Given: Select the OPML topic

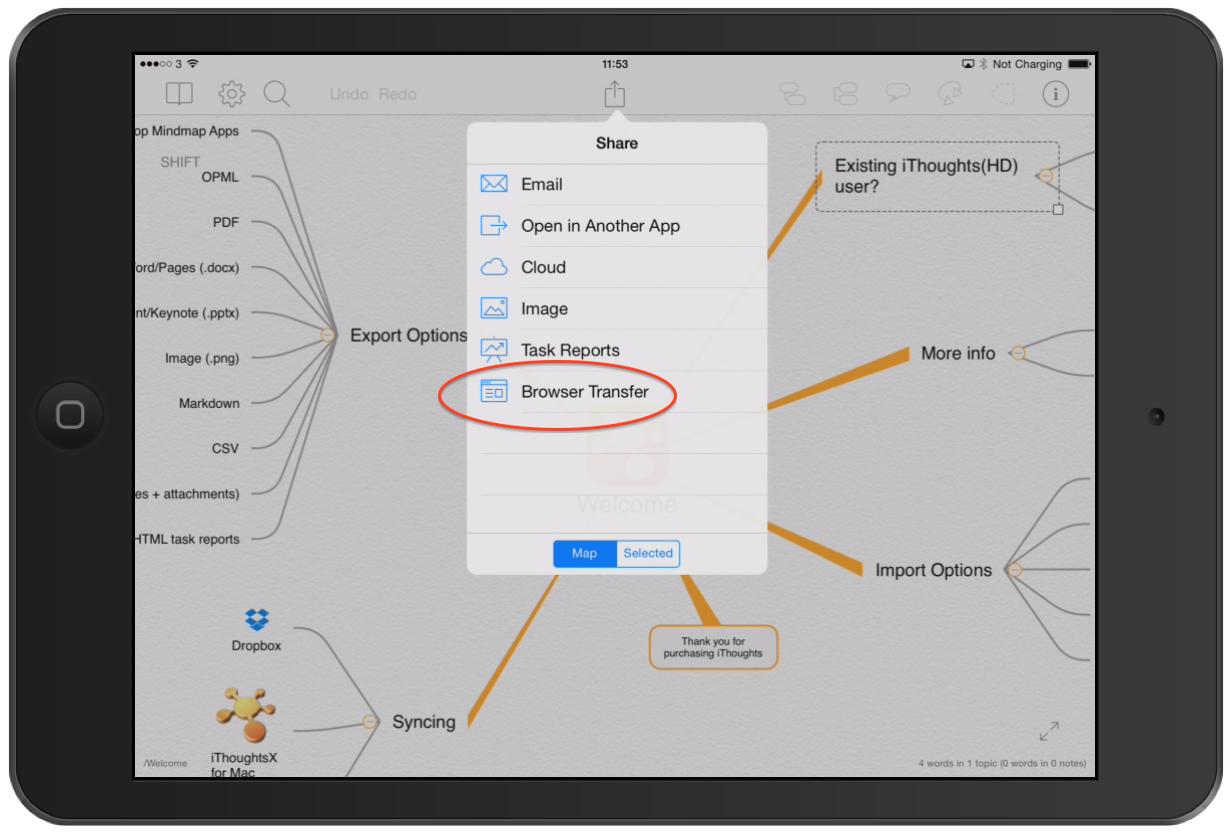Looking at the screenshot, I should 220,177.
